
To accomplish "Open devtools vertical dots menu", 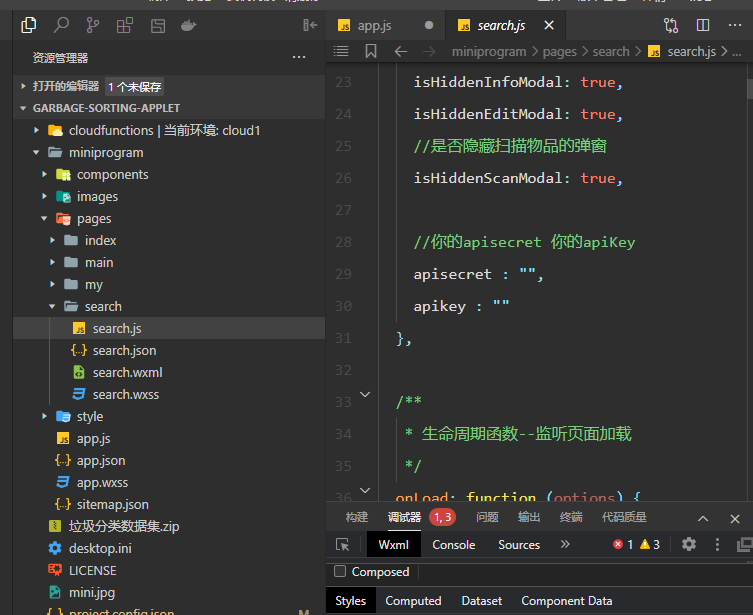I will tap(717, 544).
